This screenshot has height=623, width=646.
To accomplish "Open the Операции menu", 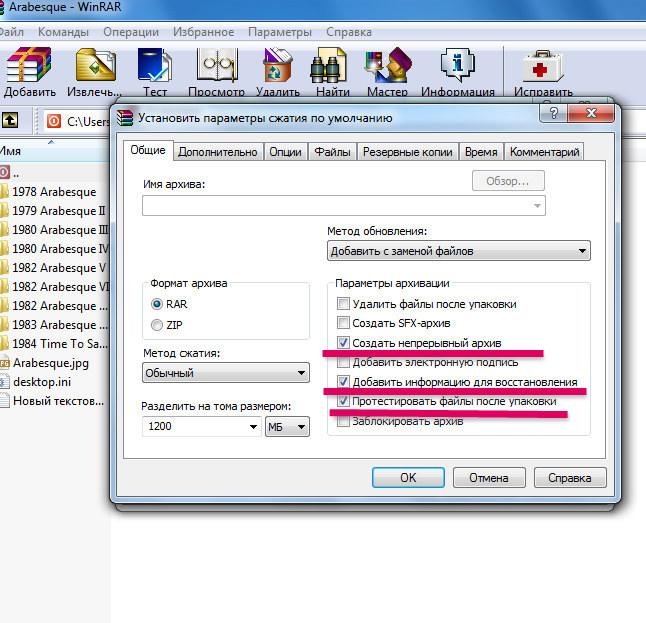I will point(131,32).
